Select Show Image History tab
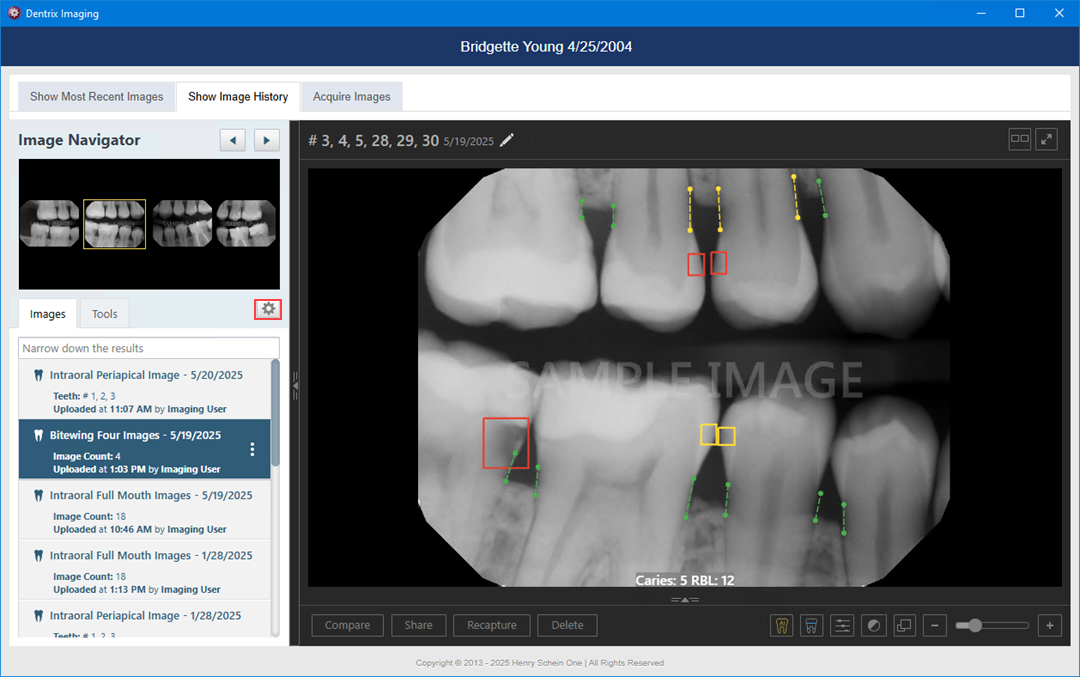 point(238,96)
